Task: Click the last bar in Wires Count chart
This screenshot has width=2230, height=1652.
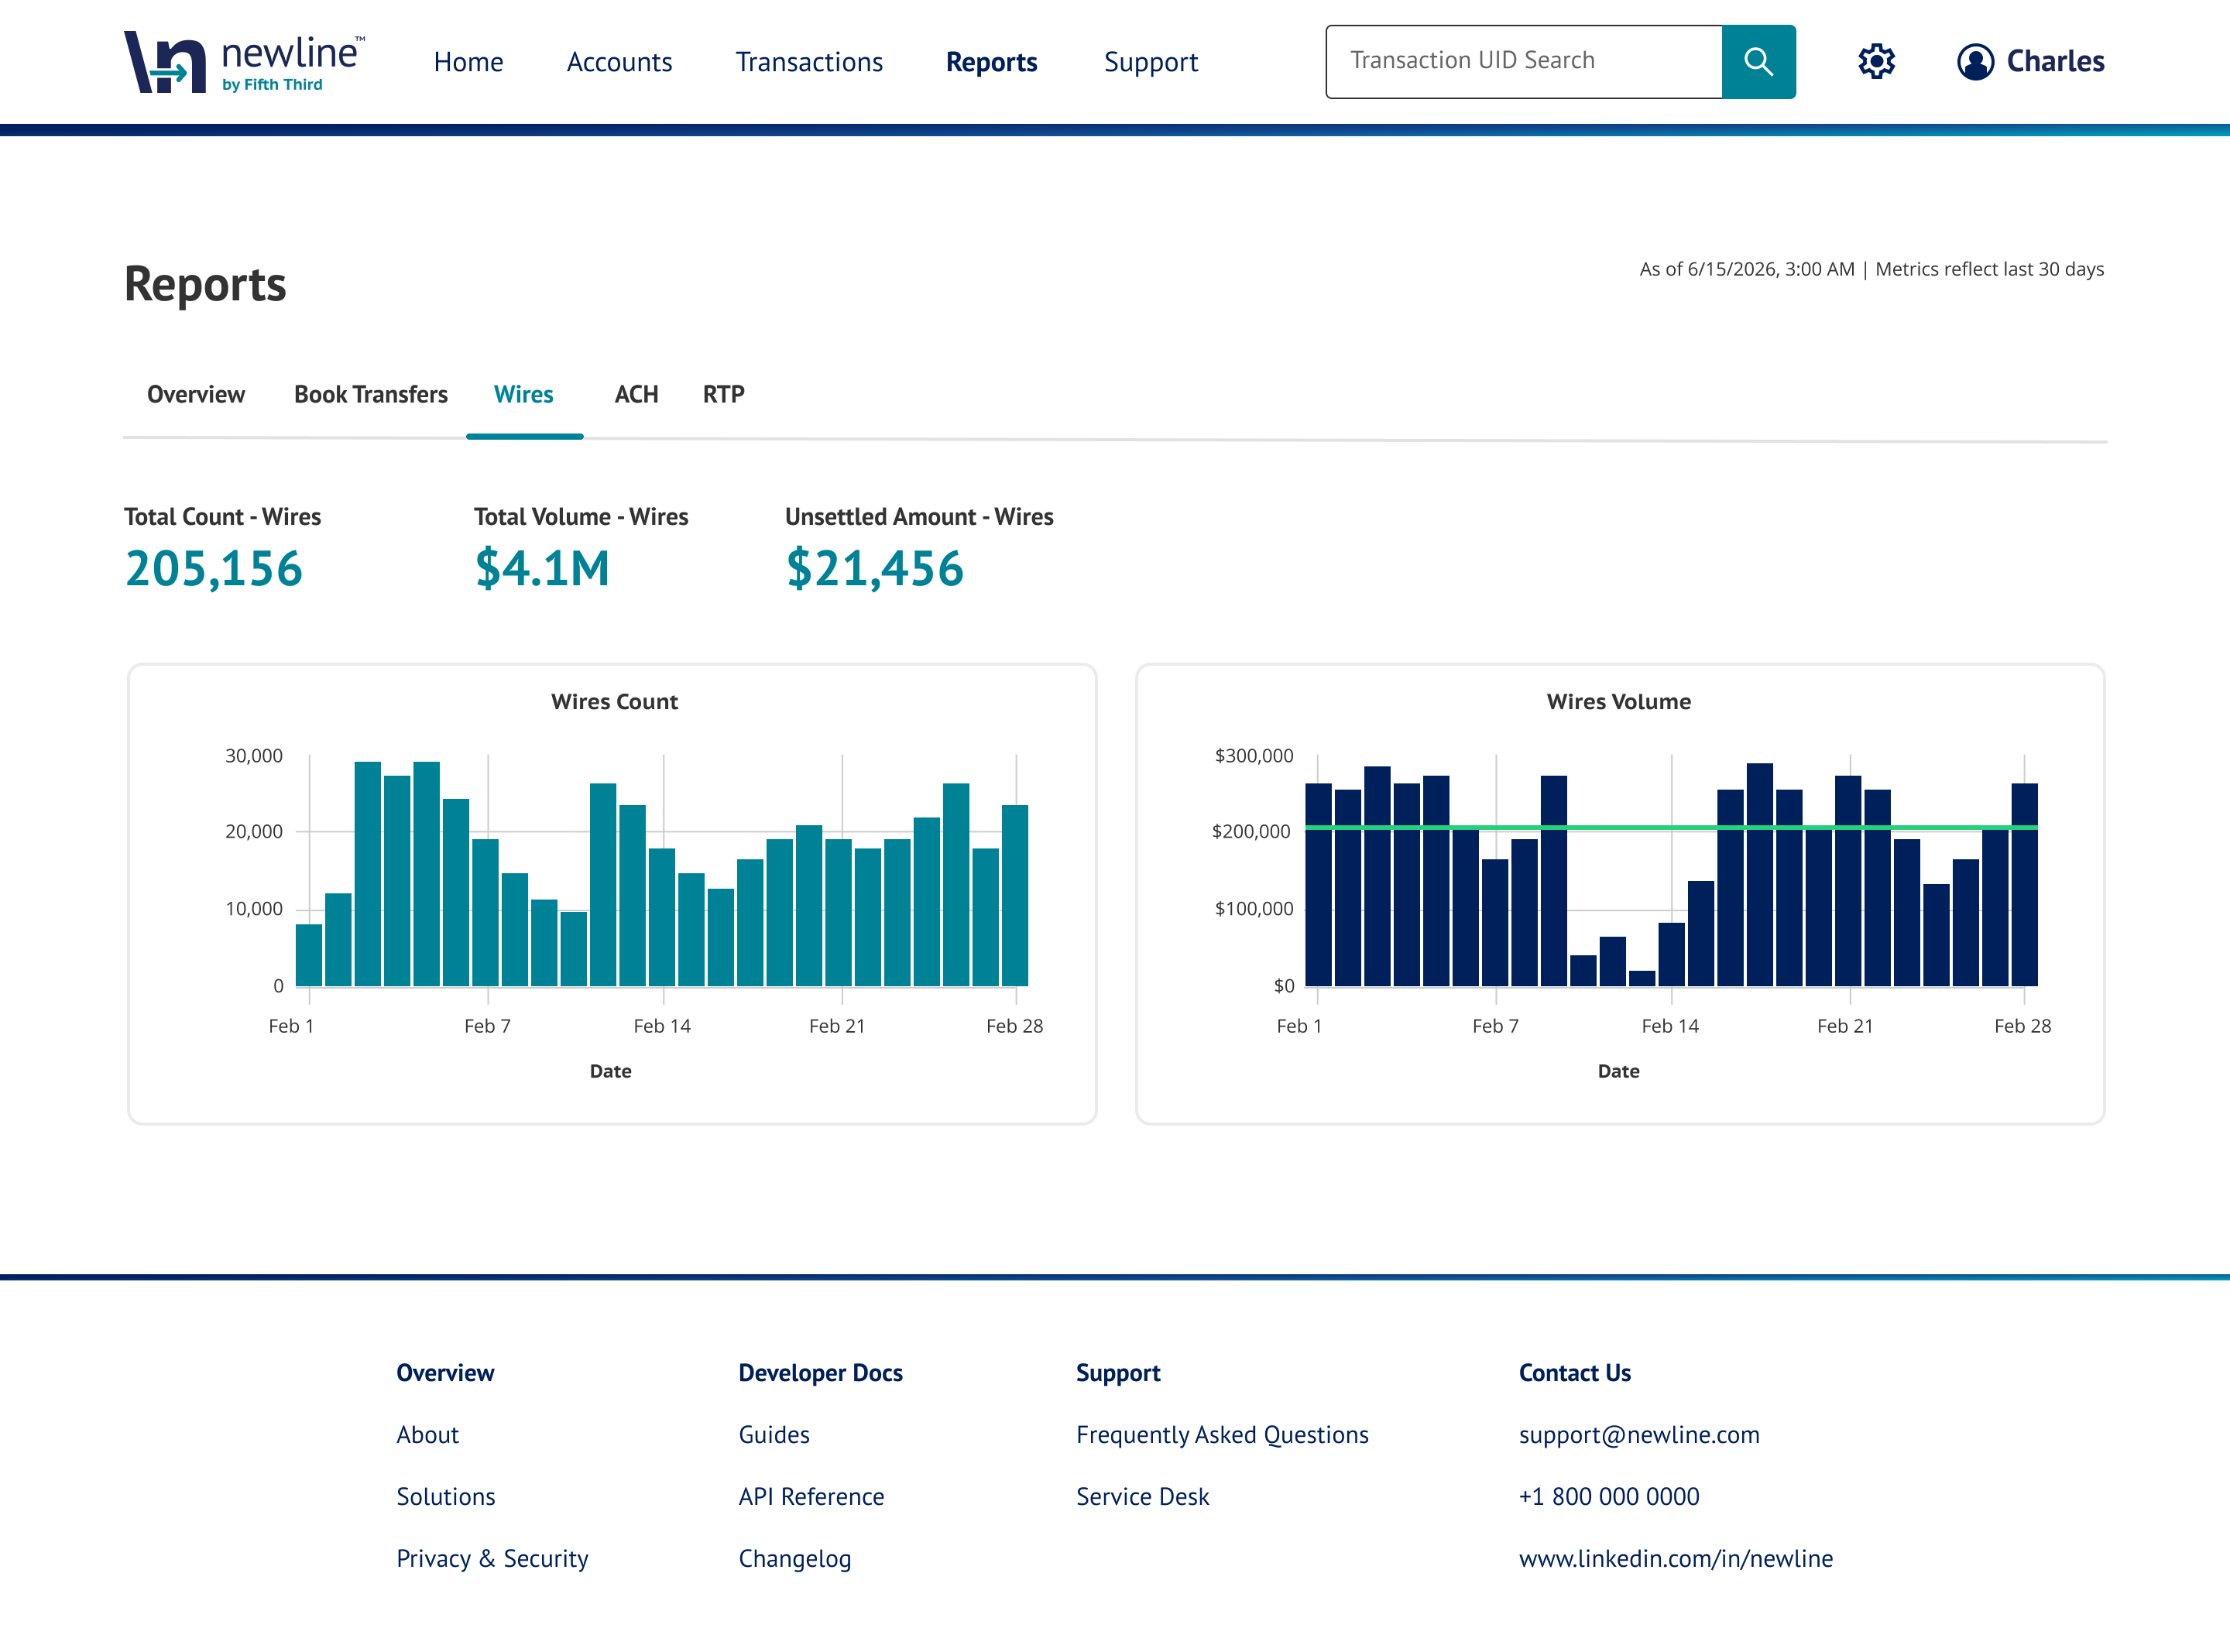Action: (x=1015, y=895)
